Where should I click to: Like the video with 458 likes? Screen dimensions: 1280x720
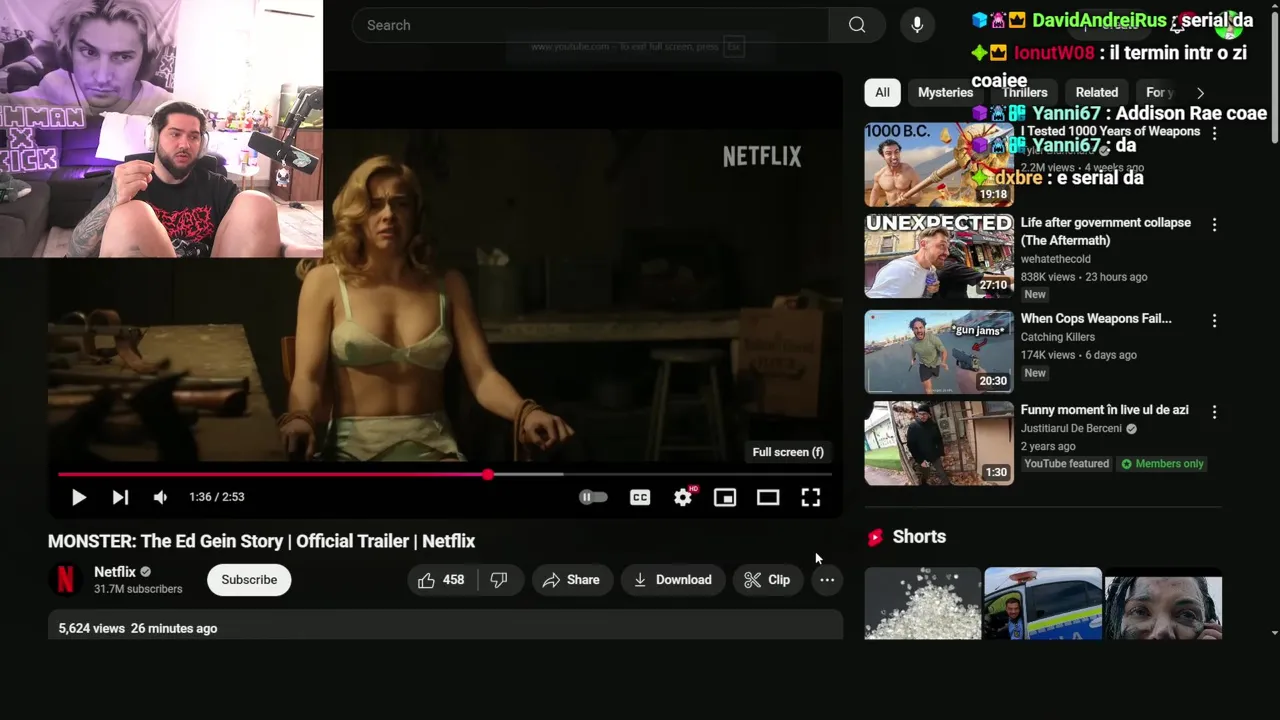pyautogui.click(x=442, y=580)
